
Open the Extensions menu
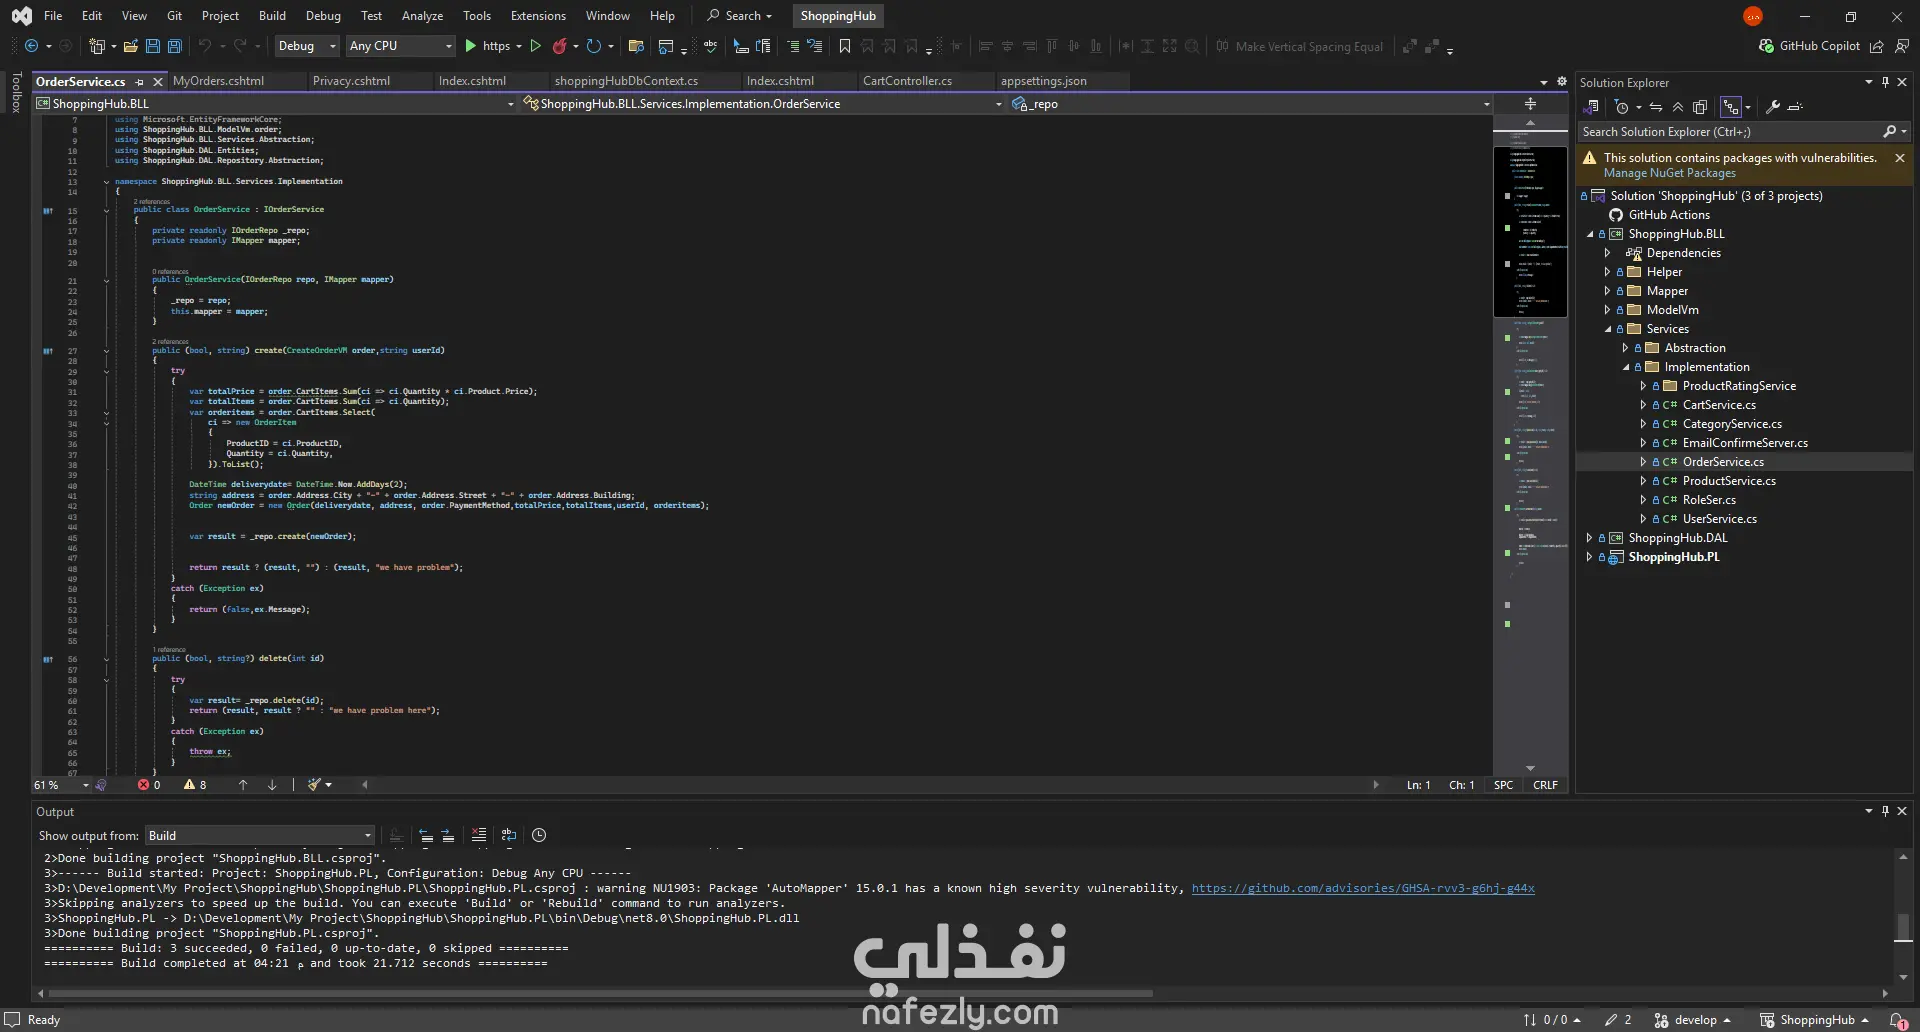(538, 16)
